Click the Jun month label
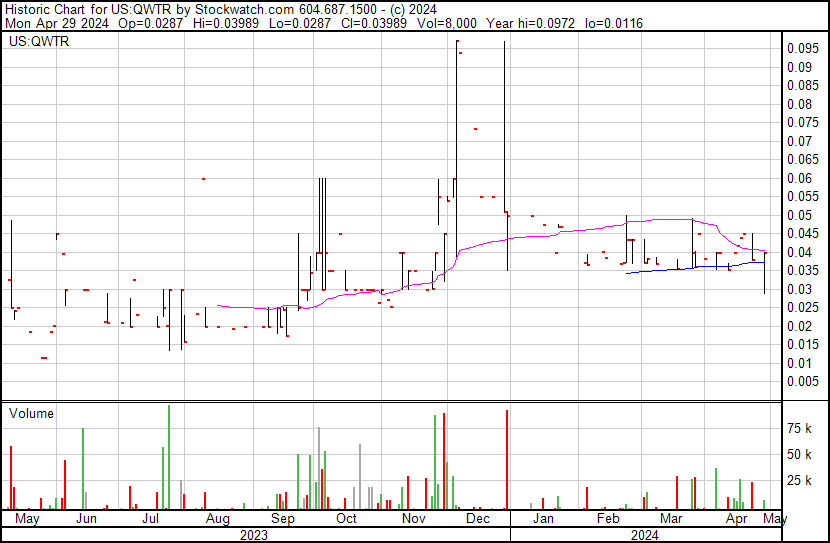This screenshot has height=543, width=830. coord(86,519)
